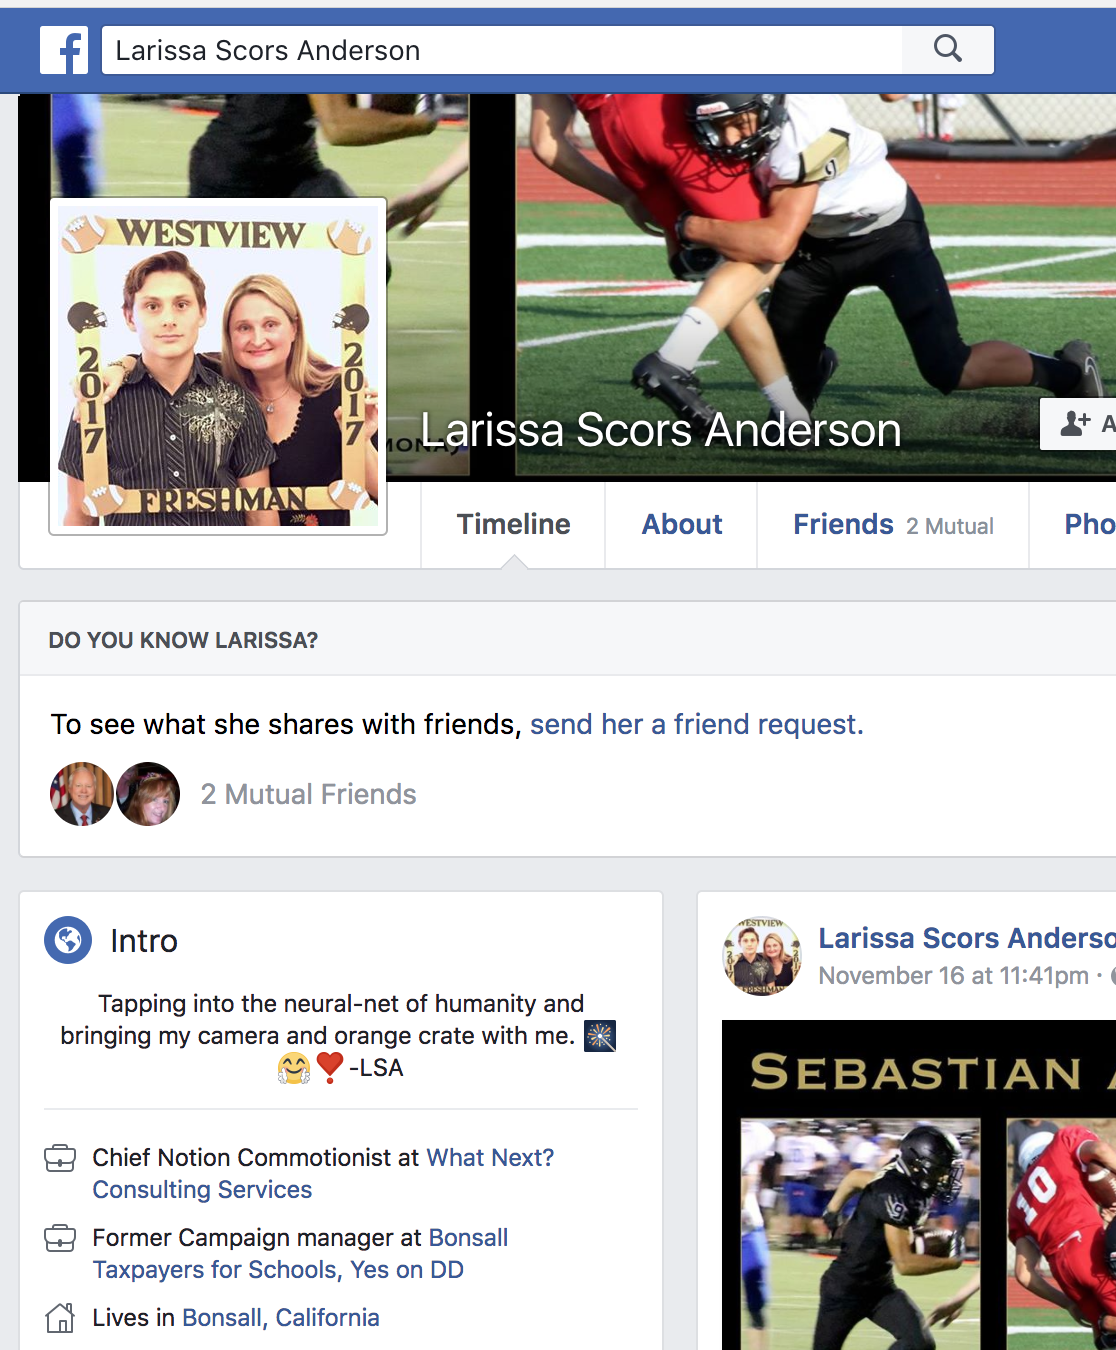This screenshot has height=1350, width=1116.
Task: Click the post author's small avatar
Action: coord(762,956)
